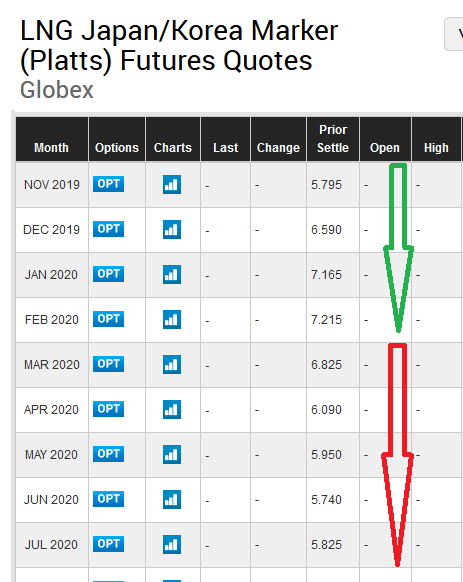This screenshot has height=582, width=463.
Task: Click OPT button for JAN 2020
Action: [x=108, y=274]
